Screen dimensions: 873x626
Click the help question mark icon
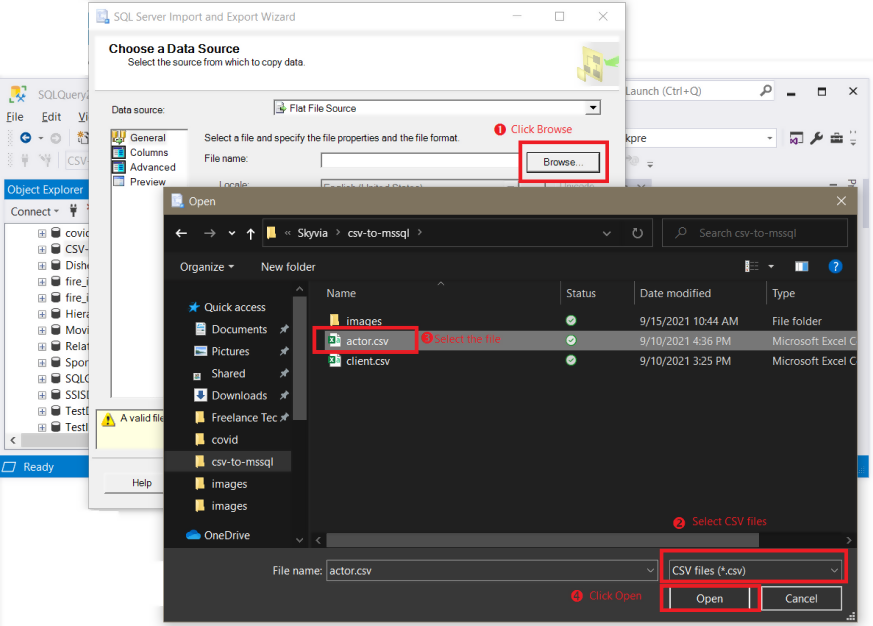click(x=837, y=266)
